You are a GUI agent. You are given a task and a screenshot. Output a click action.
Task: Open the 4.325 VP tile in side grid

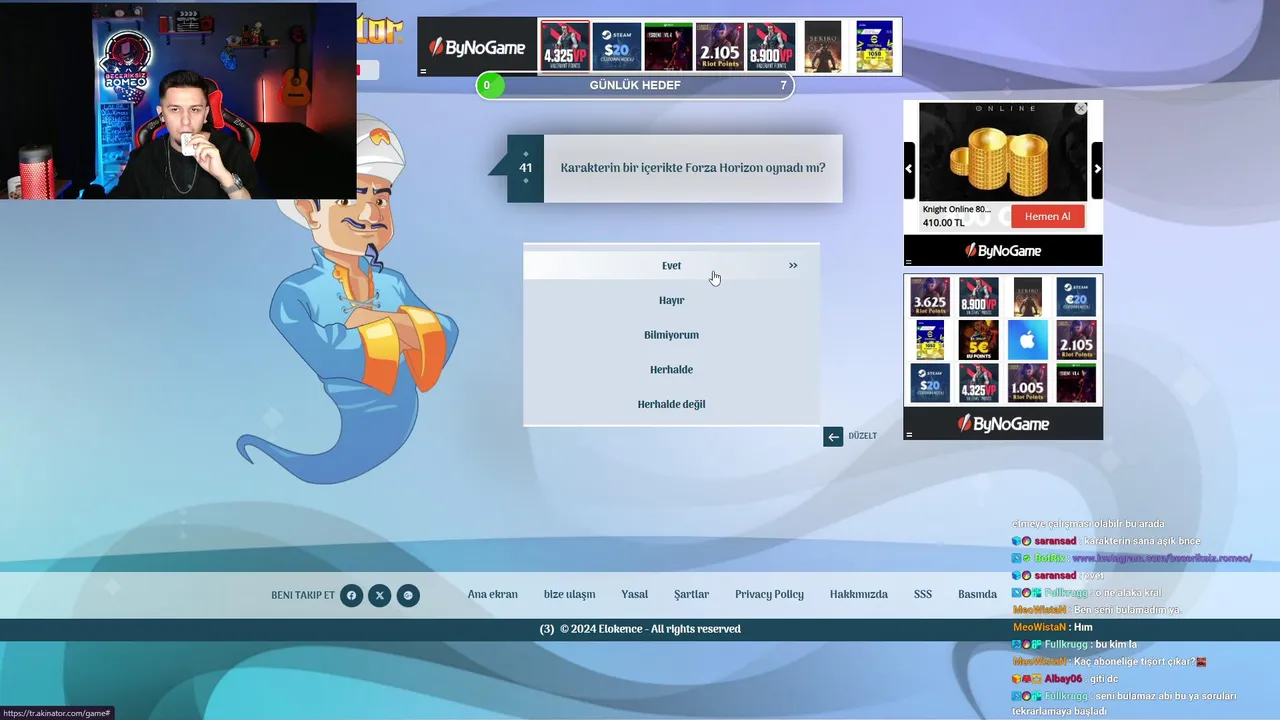[x=978, y=383]
